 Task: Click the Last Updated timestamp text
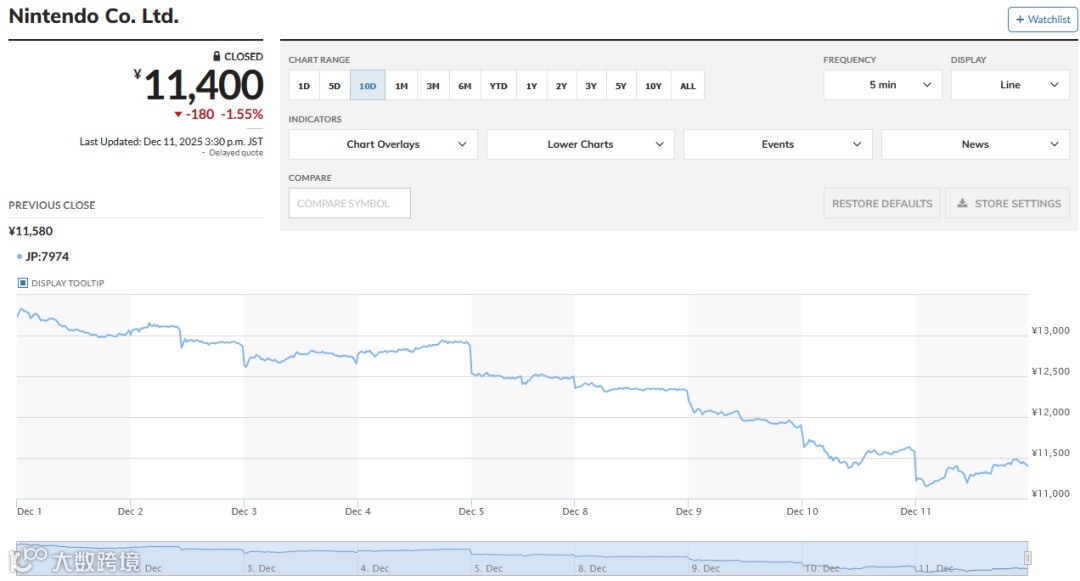coord(171,142)
